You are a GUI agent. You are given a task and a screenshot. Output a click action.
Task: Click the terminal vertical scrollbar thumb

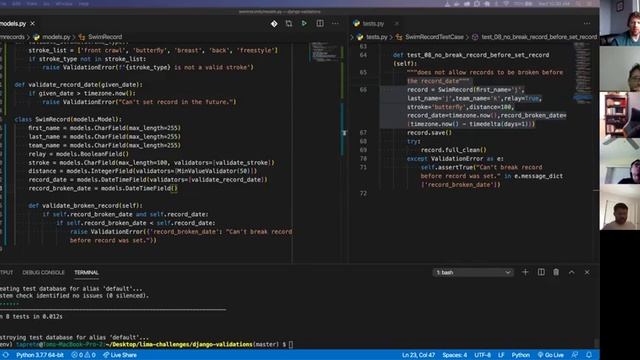pos(596,344)
